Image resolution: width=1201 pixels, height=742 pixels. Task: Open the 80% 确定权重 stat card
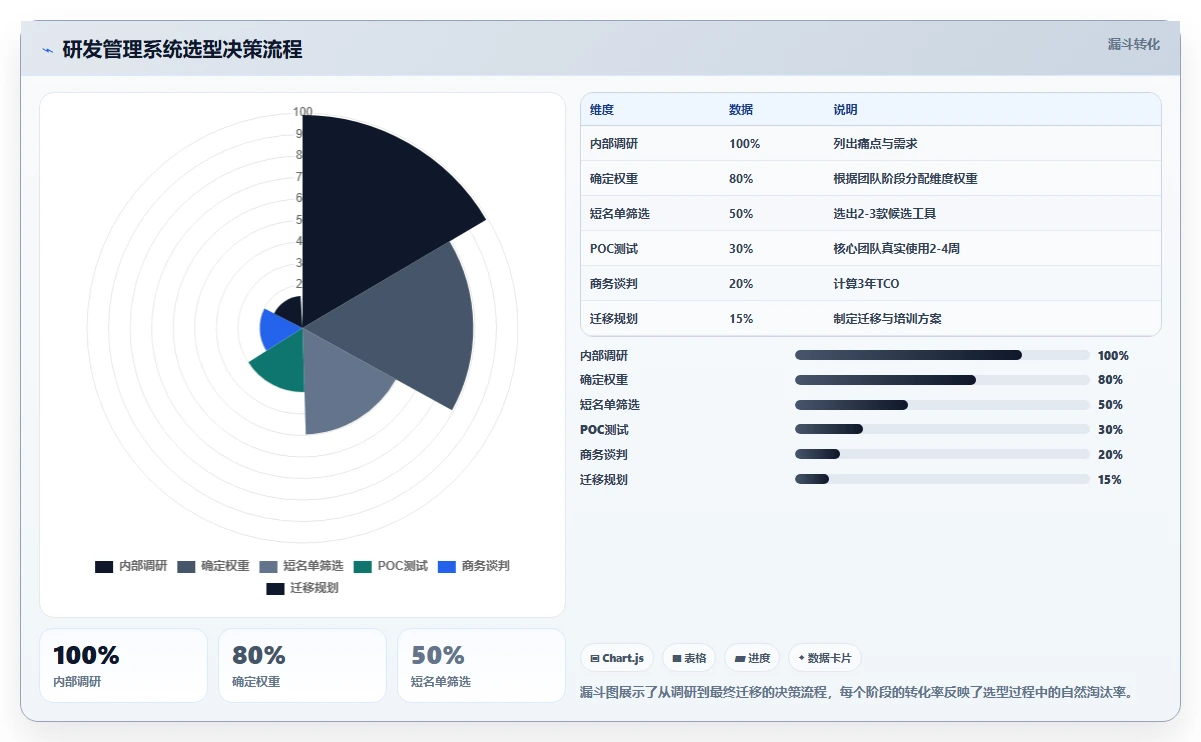pos(302,666)
